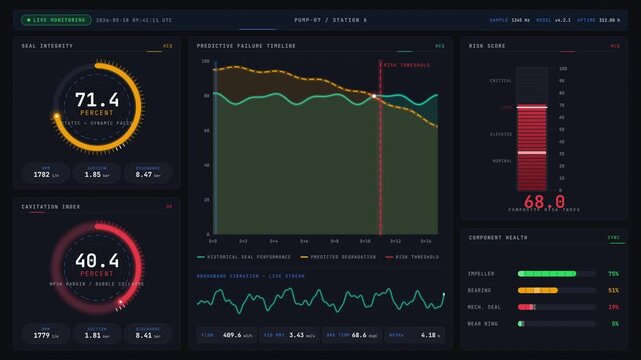The height and width of the screenshot is (360, 641).
Task: Click the CRITICAL level label
Action: pyautogui.click(x=501, y=81)
